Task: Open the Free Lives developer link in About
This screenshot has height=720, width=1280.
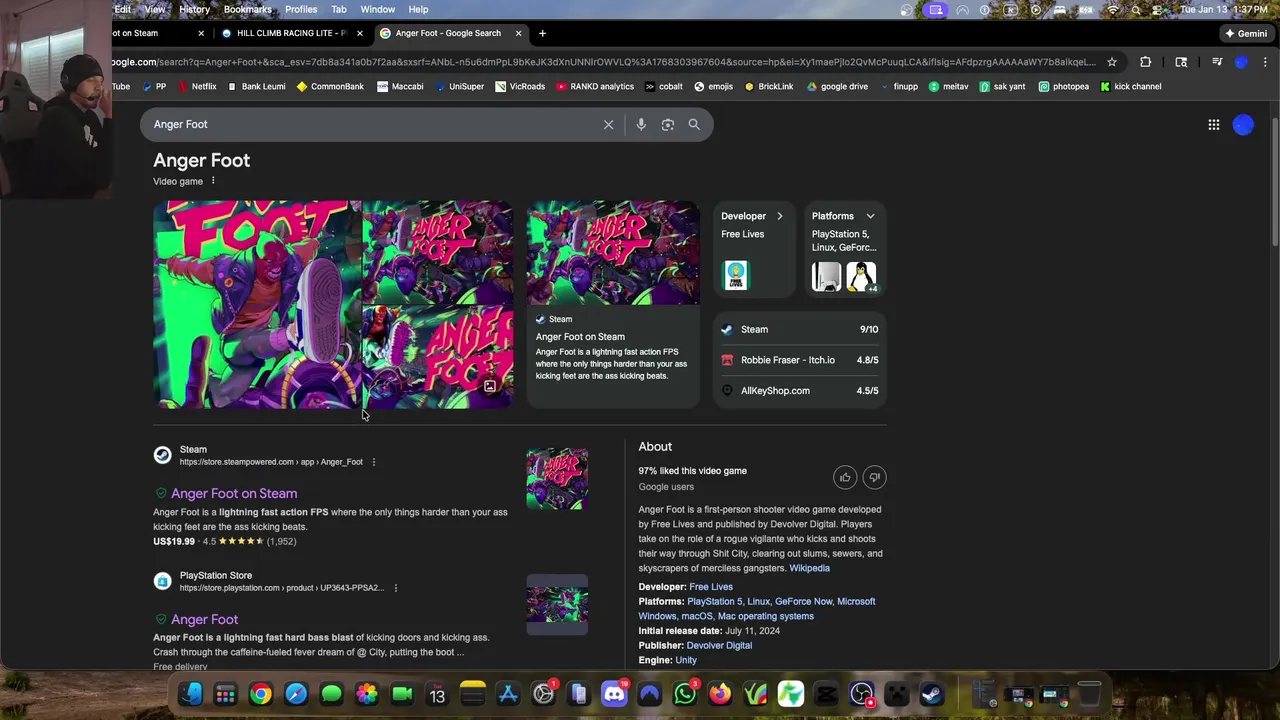Action: pyautogui.click(x=711, y=587)
